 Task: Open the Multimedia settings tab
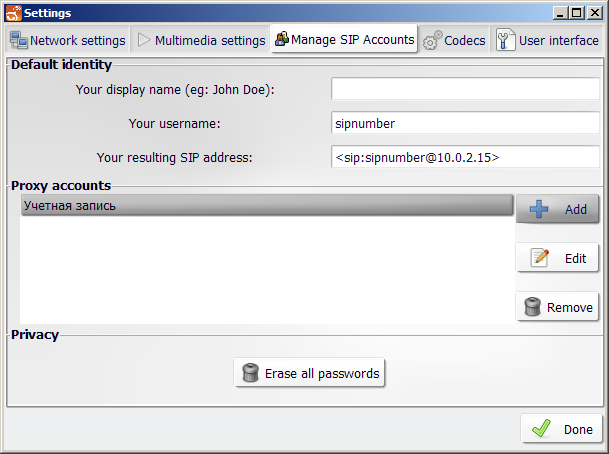pos(200,40)
